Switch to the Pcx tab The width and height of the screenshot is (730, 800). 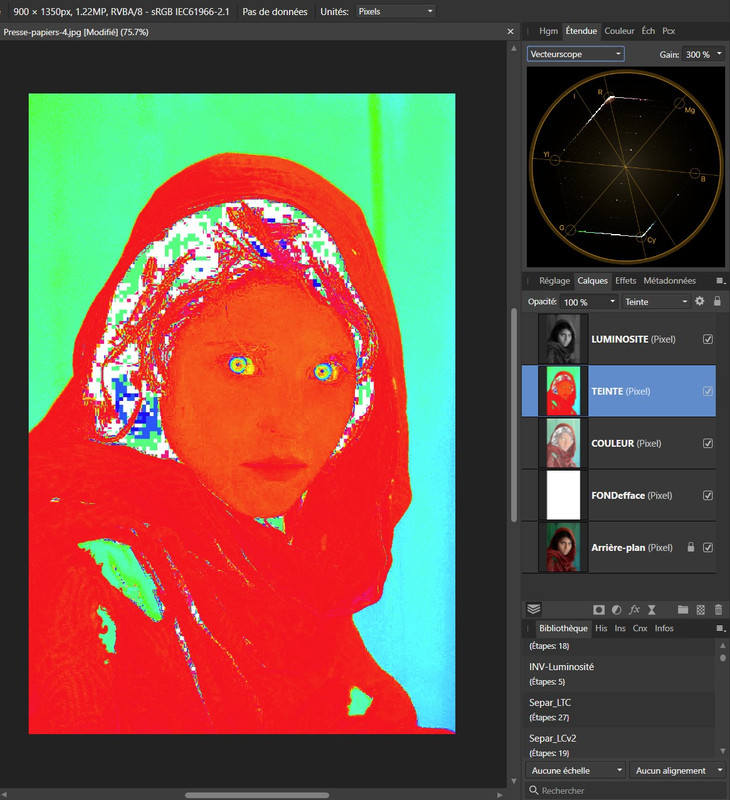pos(669,31)
